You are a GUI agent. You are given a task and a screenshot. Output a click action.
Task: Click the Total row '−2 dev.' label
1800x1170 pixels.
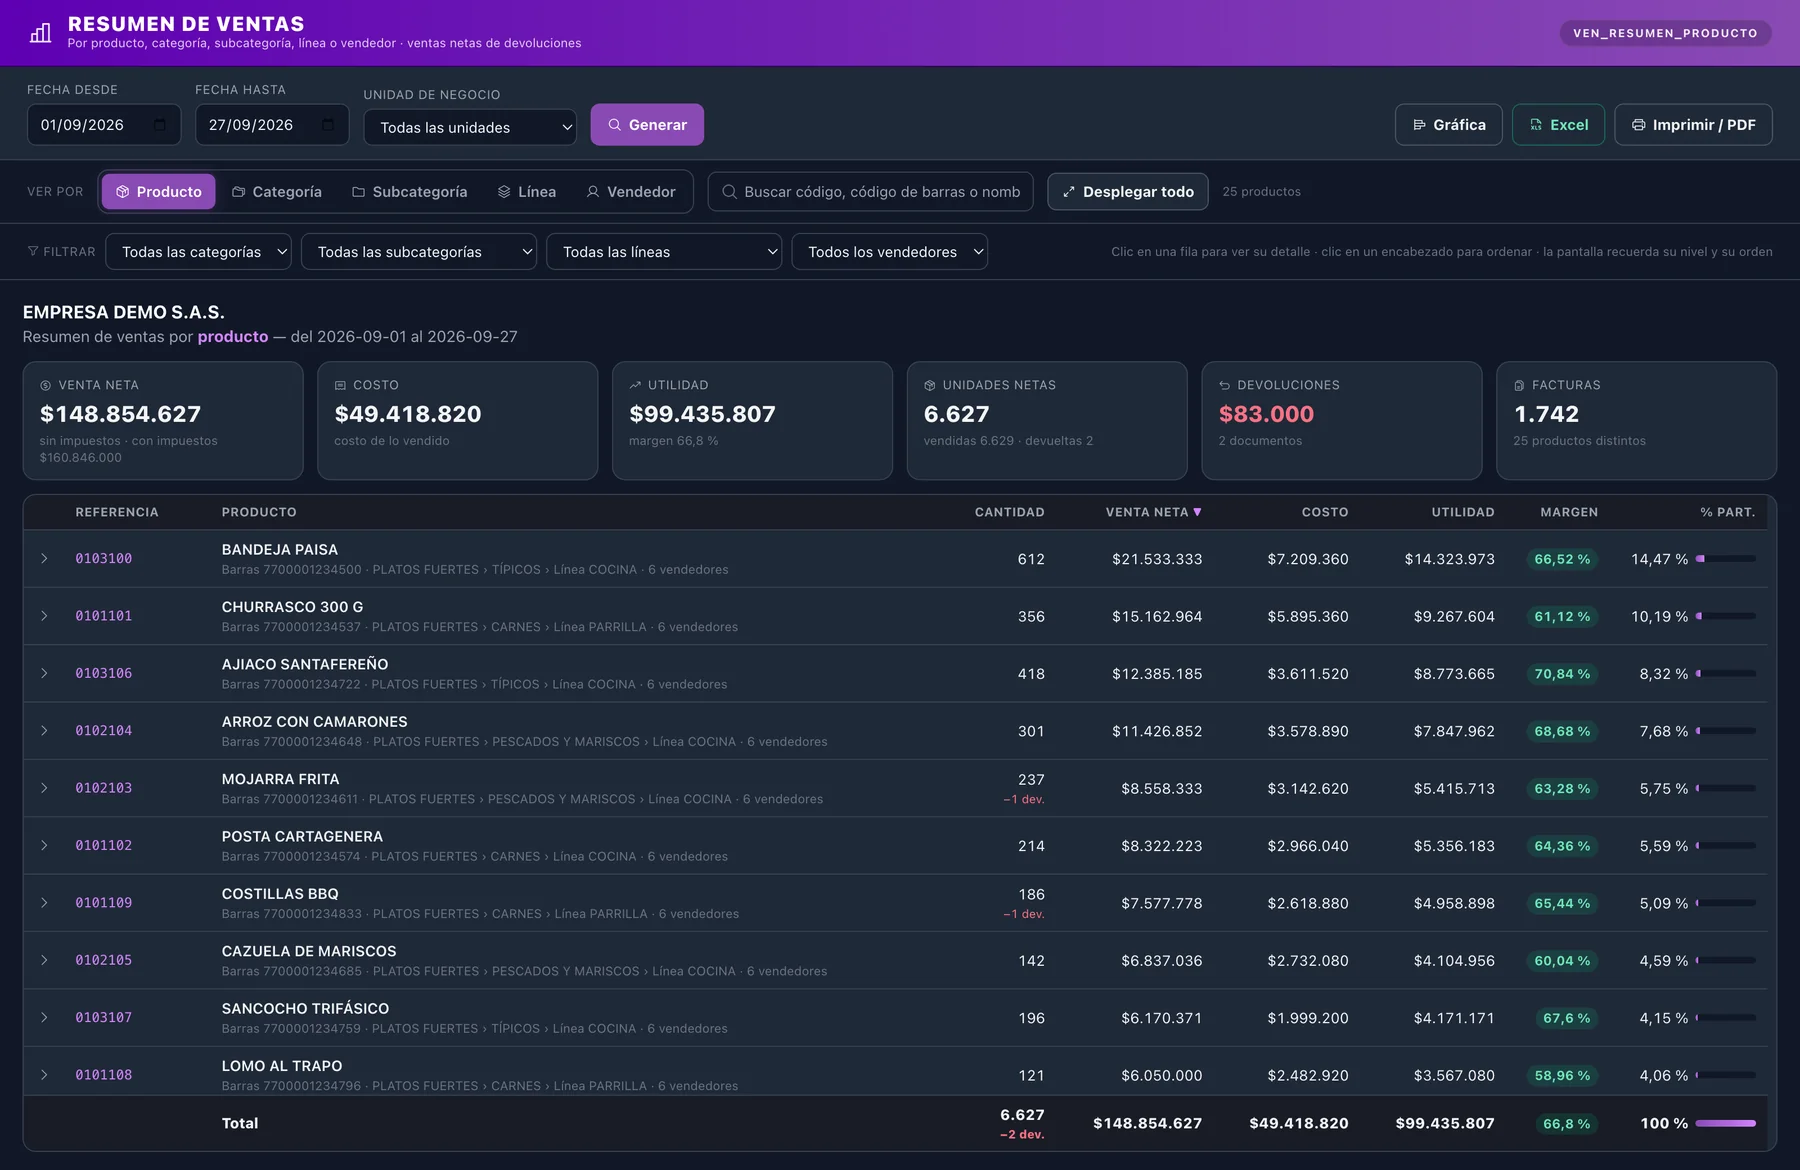coord(1022,1135)
